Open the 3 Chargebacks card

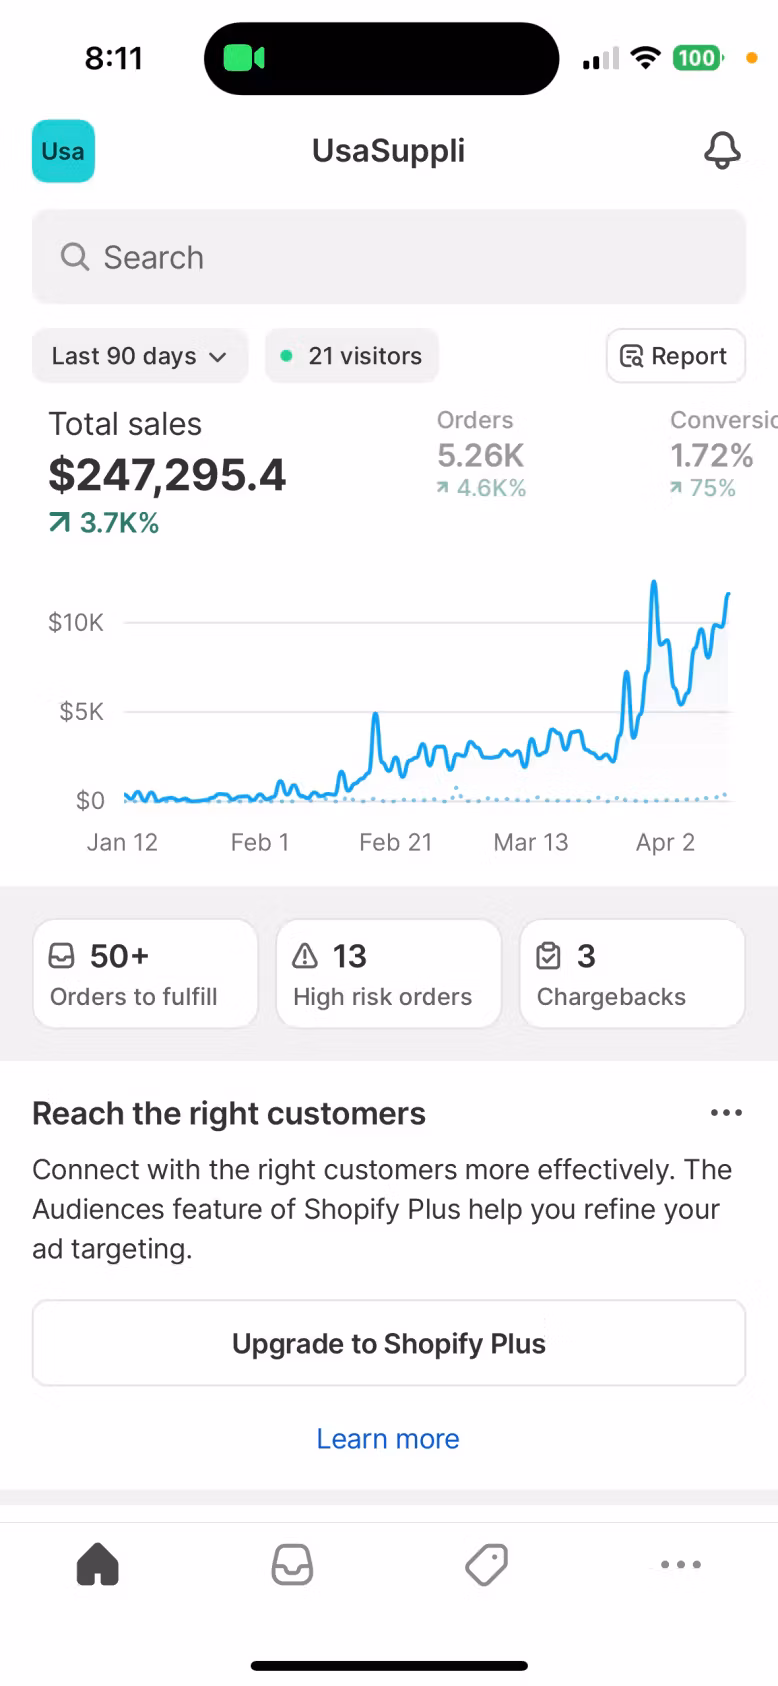pos(632,974)
